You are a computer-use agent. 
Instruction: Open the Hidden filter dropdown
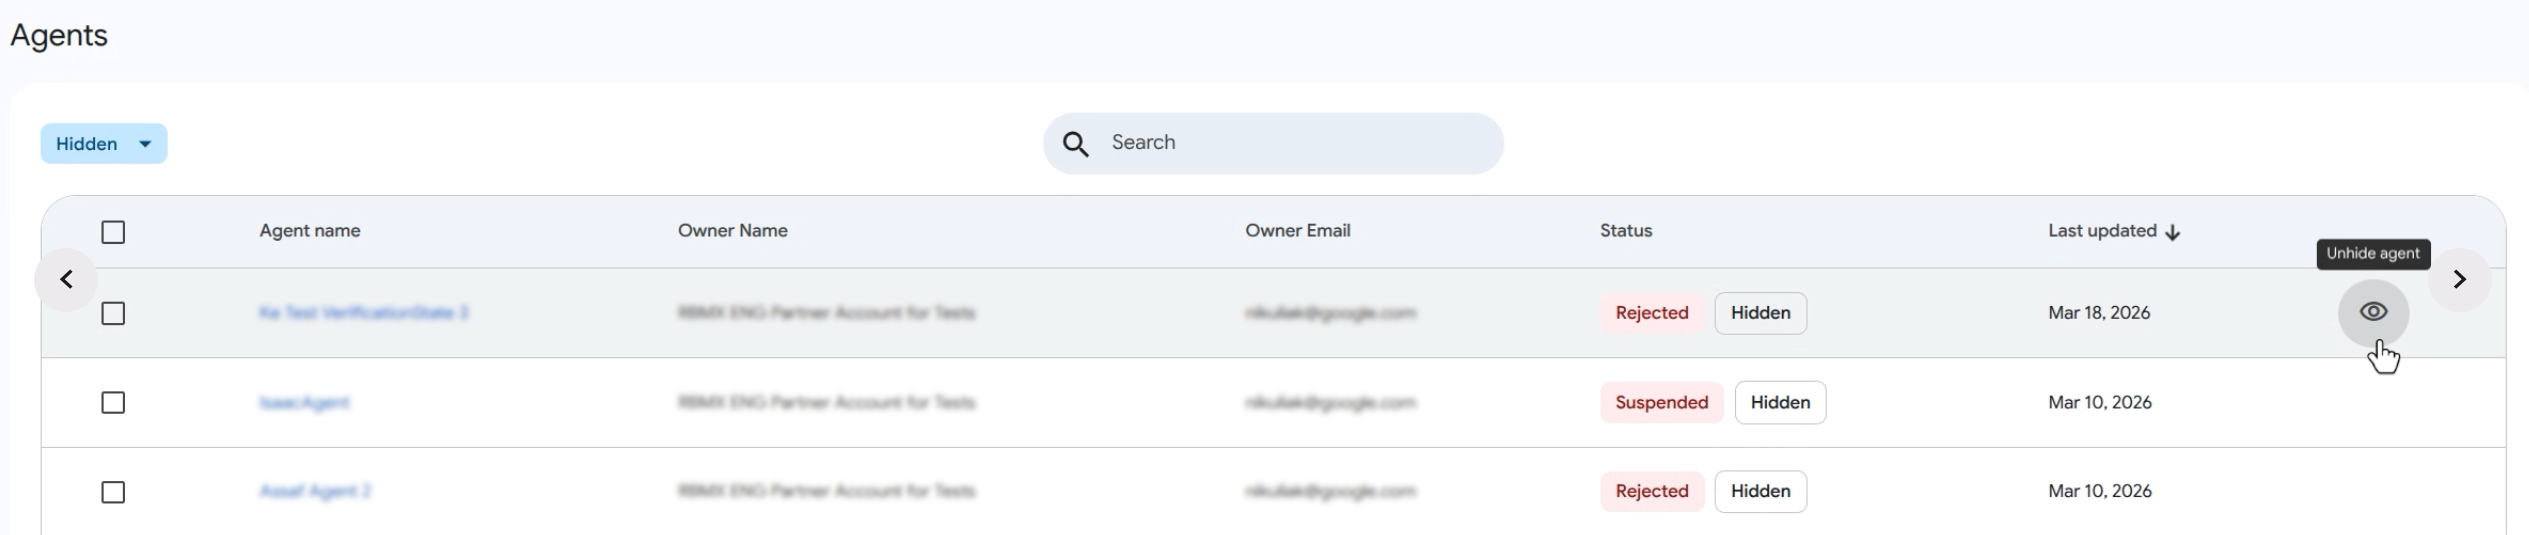click(x=103, y=144)
